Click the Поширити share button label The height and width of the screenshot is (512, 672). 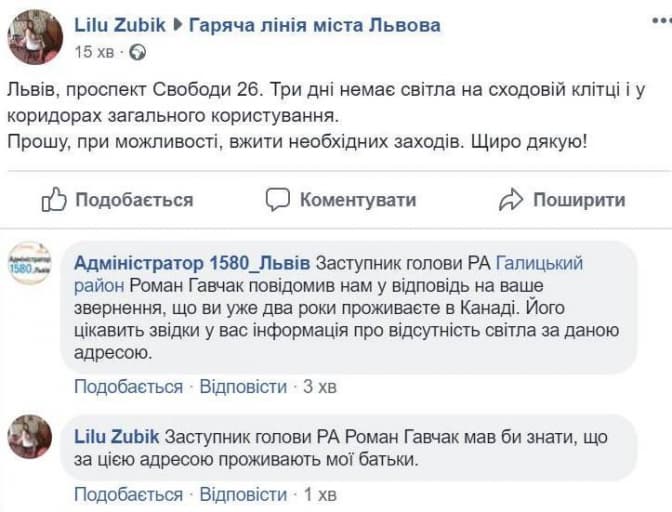click(x=579, y=200)
